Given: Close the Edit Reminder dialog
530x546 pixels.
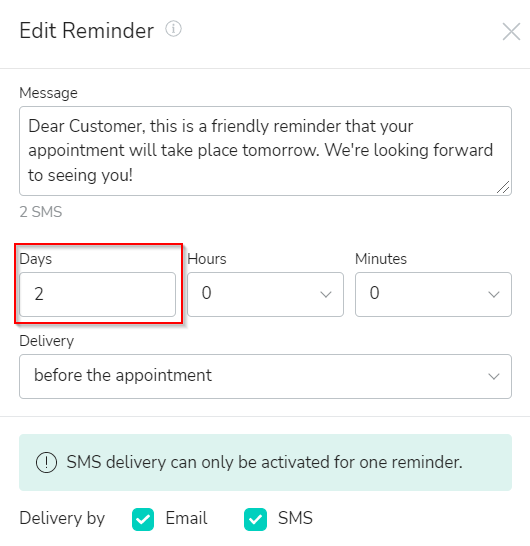Looking at the screenshot, I should click(511, 32).
